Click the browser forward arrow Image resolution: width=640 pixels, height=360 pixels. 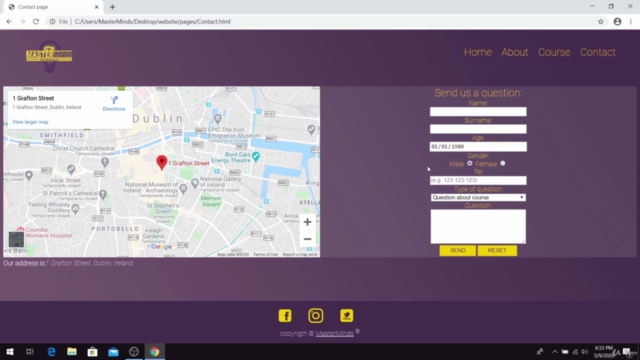click(22, 22)
